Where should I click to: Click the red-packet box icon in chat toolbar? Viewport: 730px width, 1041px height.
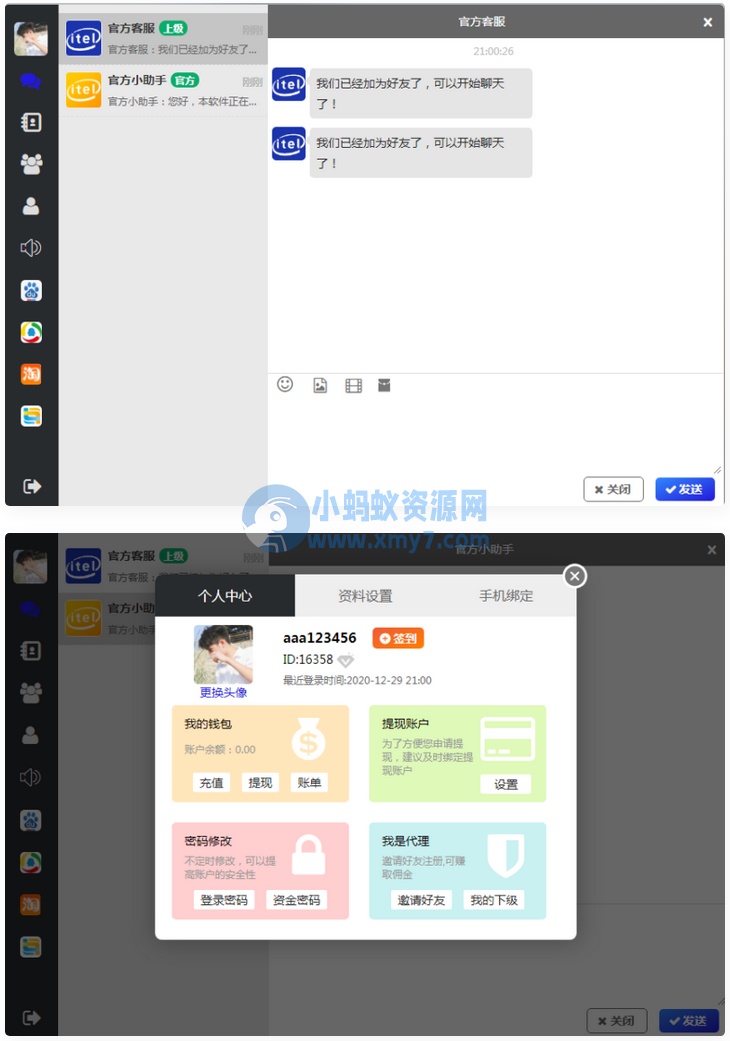coord(384,385)
